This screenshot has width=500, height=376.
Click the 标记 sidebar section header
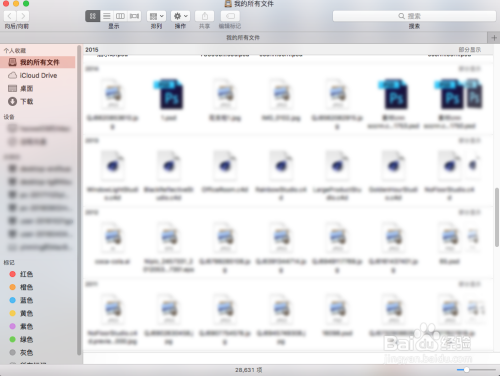coord(9,263)
